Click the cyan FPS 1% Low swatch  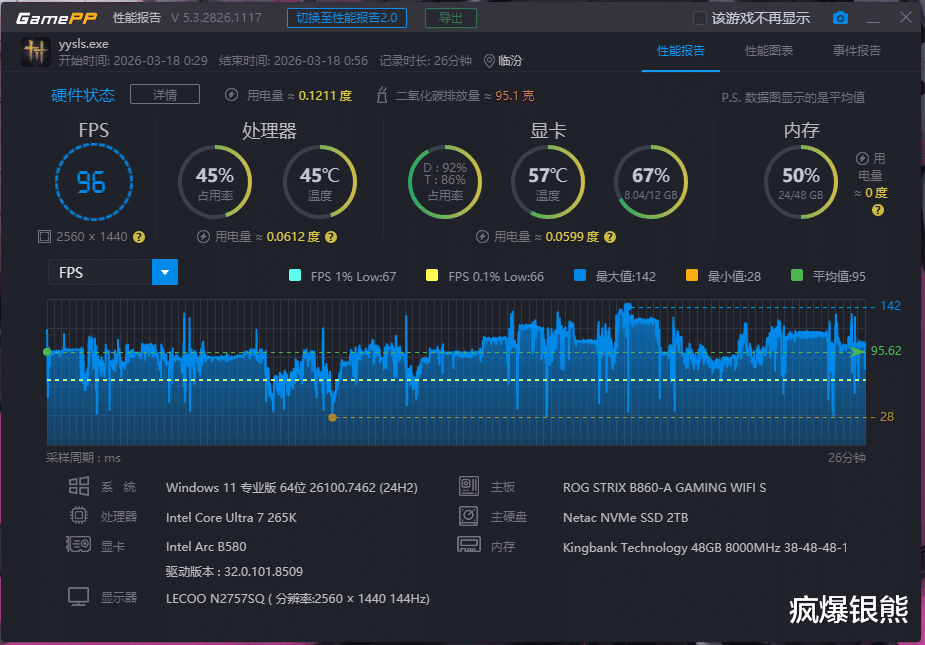coord(295,275)
